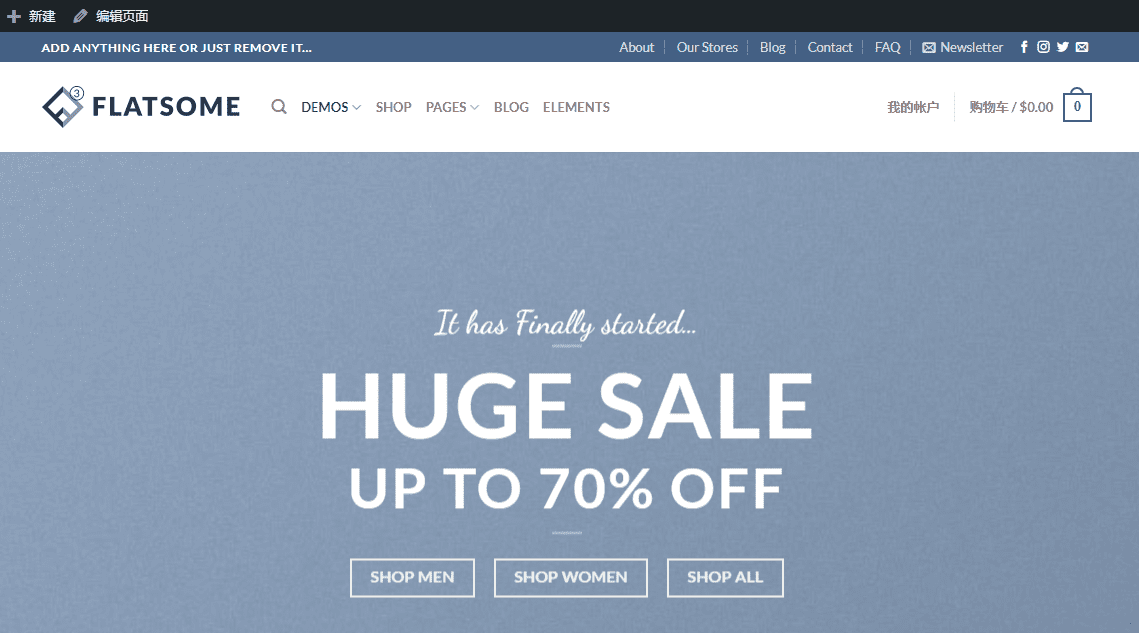Image resolution: width=1139 pixels, height=633 pixels.
Task: Expand the DEMOS dropdown menu
Action: click(331, 107)
